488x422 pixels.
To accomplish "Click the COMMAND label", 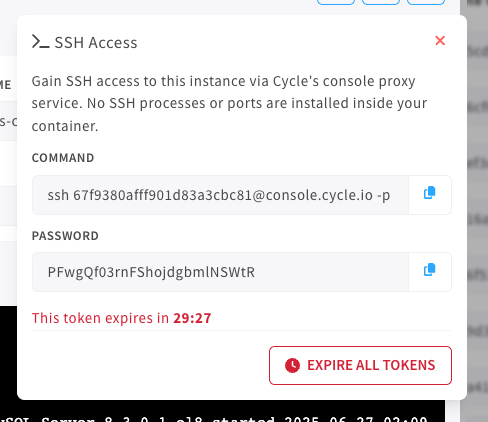I will coord(63,158).
